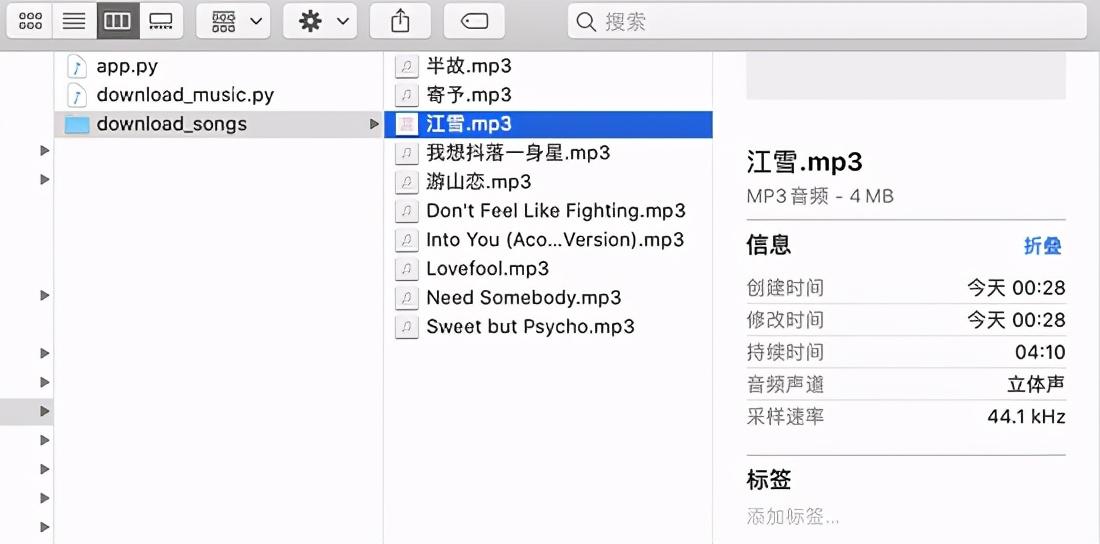Click the MP3 音频 - 4 MB subtitle
This screenshot has width=1100, height=544.
[820, 196]
